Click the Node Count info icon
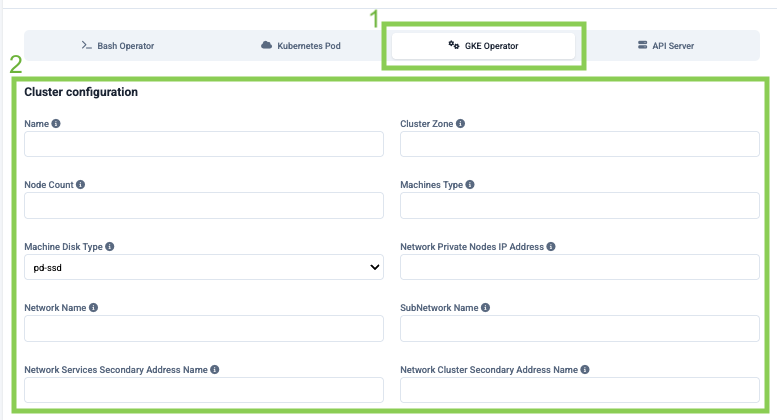This screenshot has width=777, height=420. [80, 185]
